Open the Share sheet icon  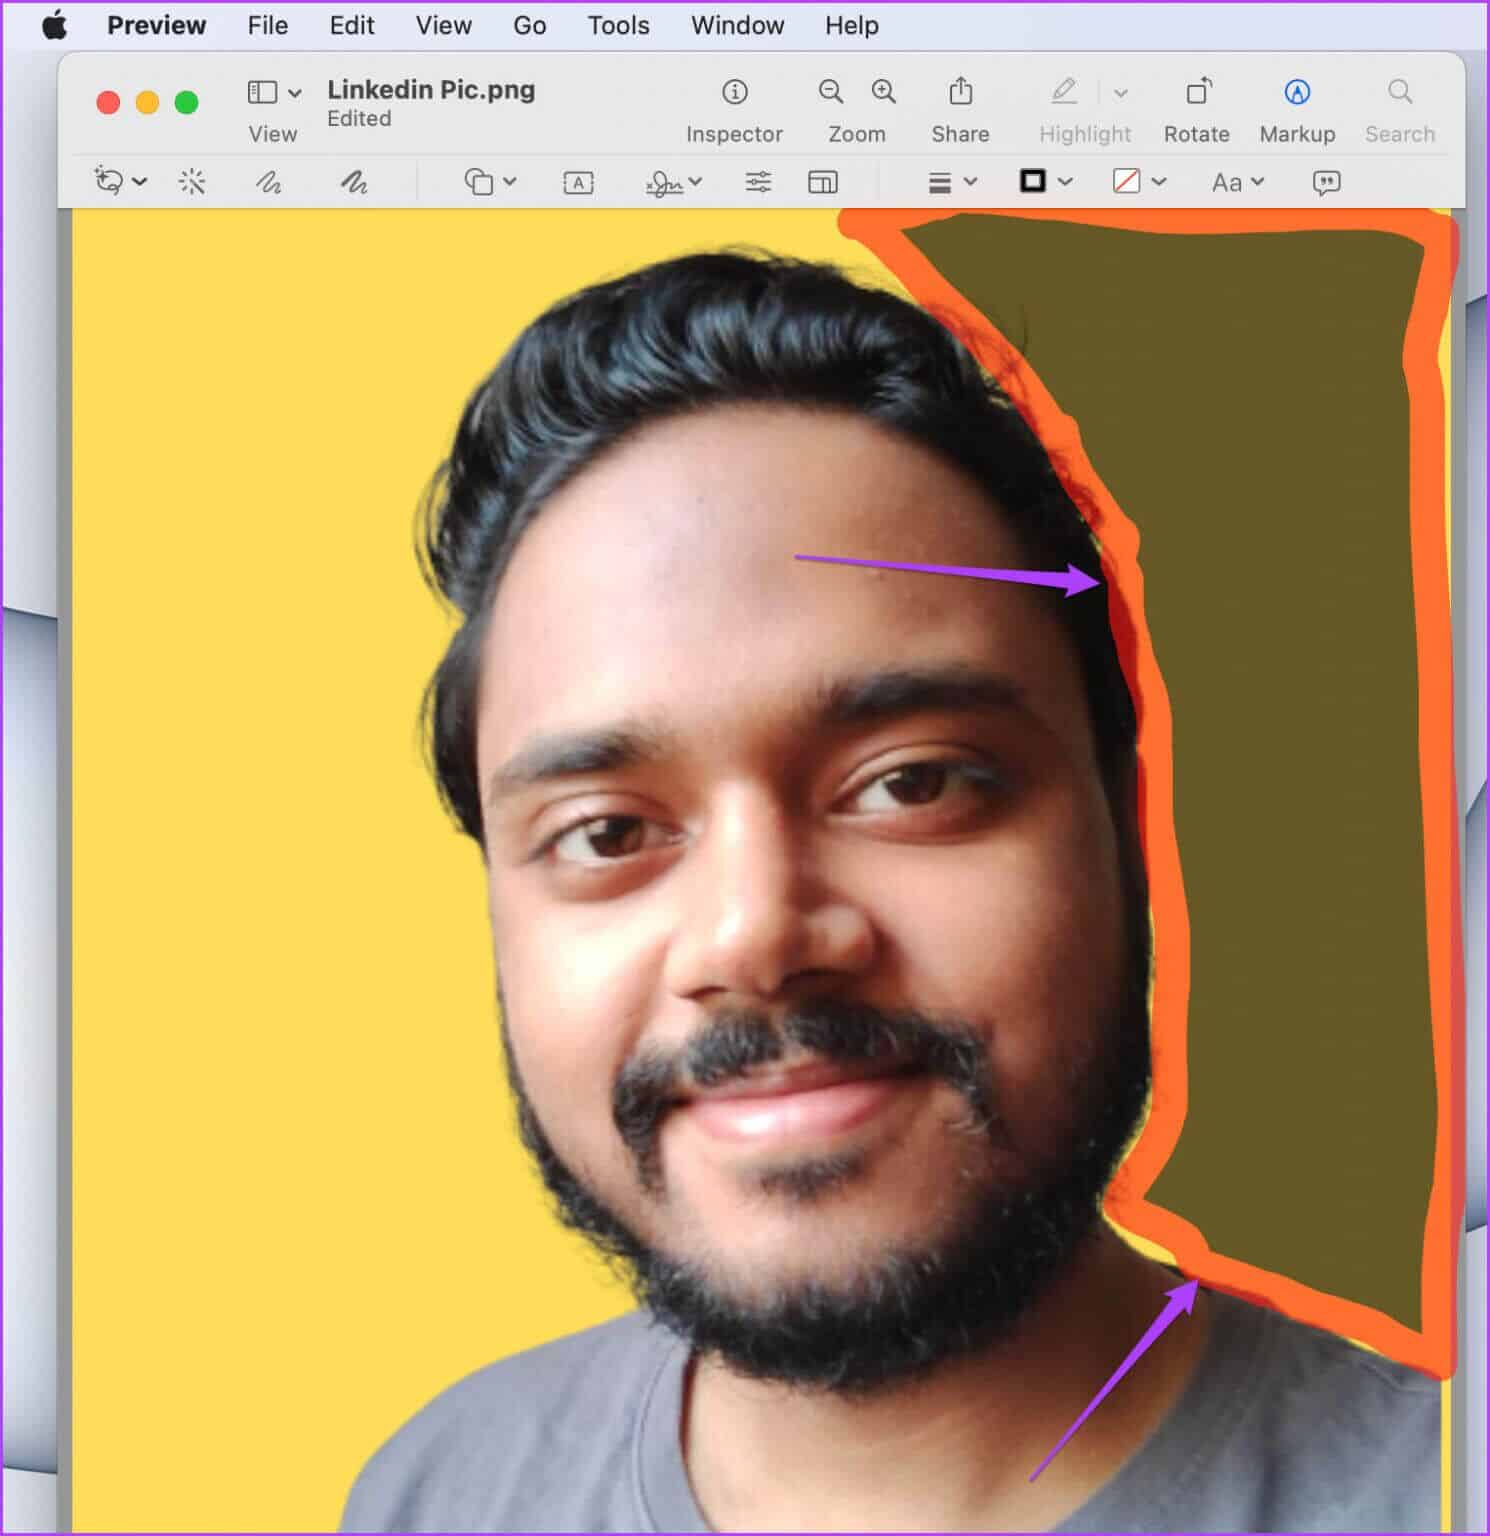(960, 91)
